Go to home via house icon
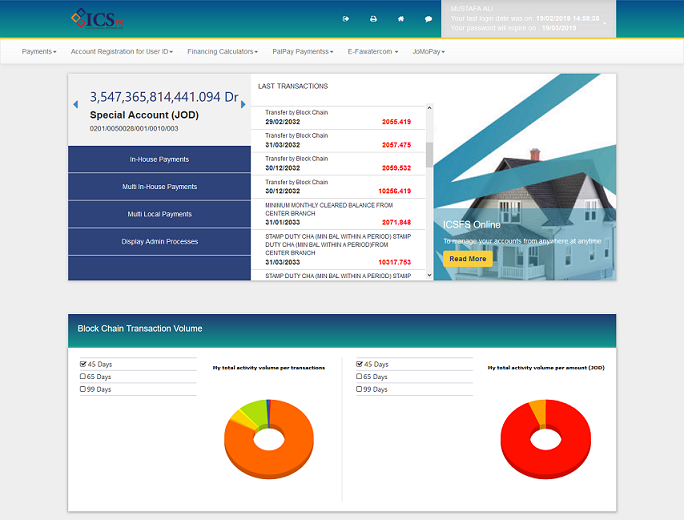Viewport: 684px width, 520px height. pyautogui.click(x=400, y=19)
